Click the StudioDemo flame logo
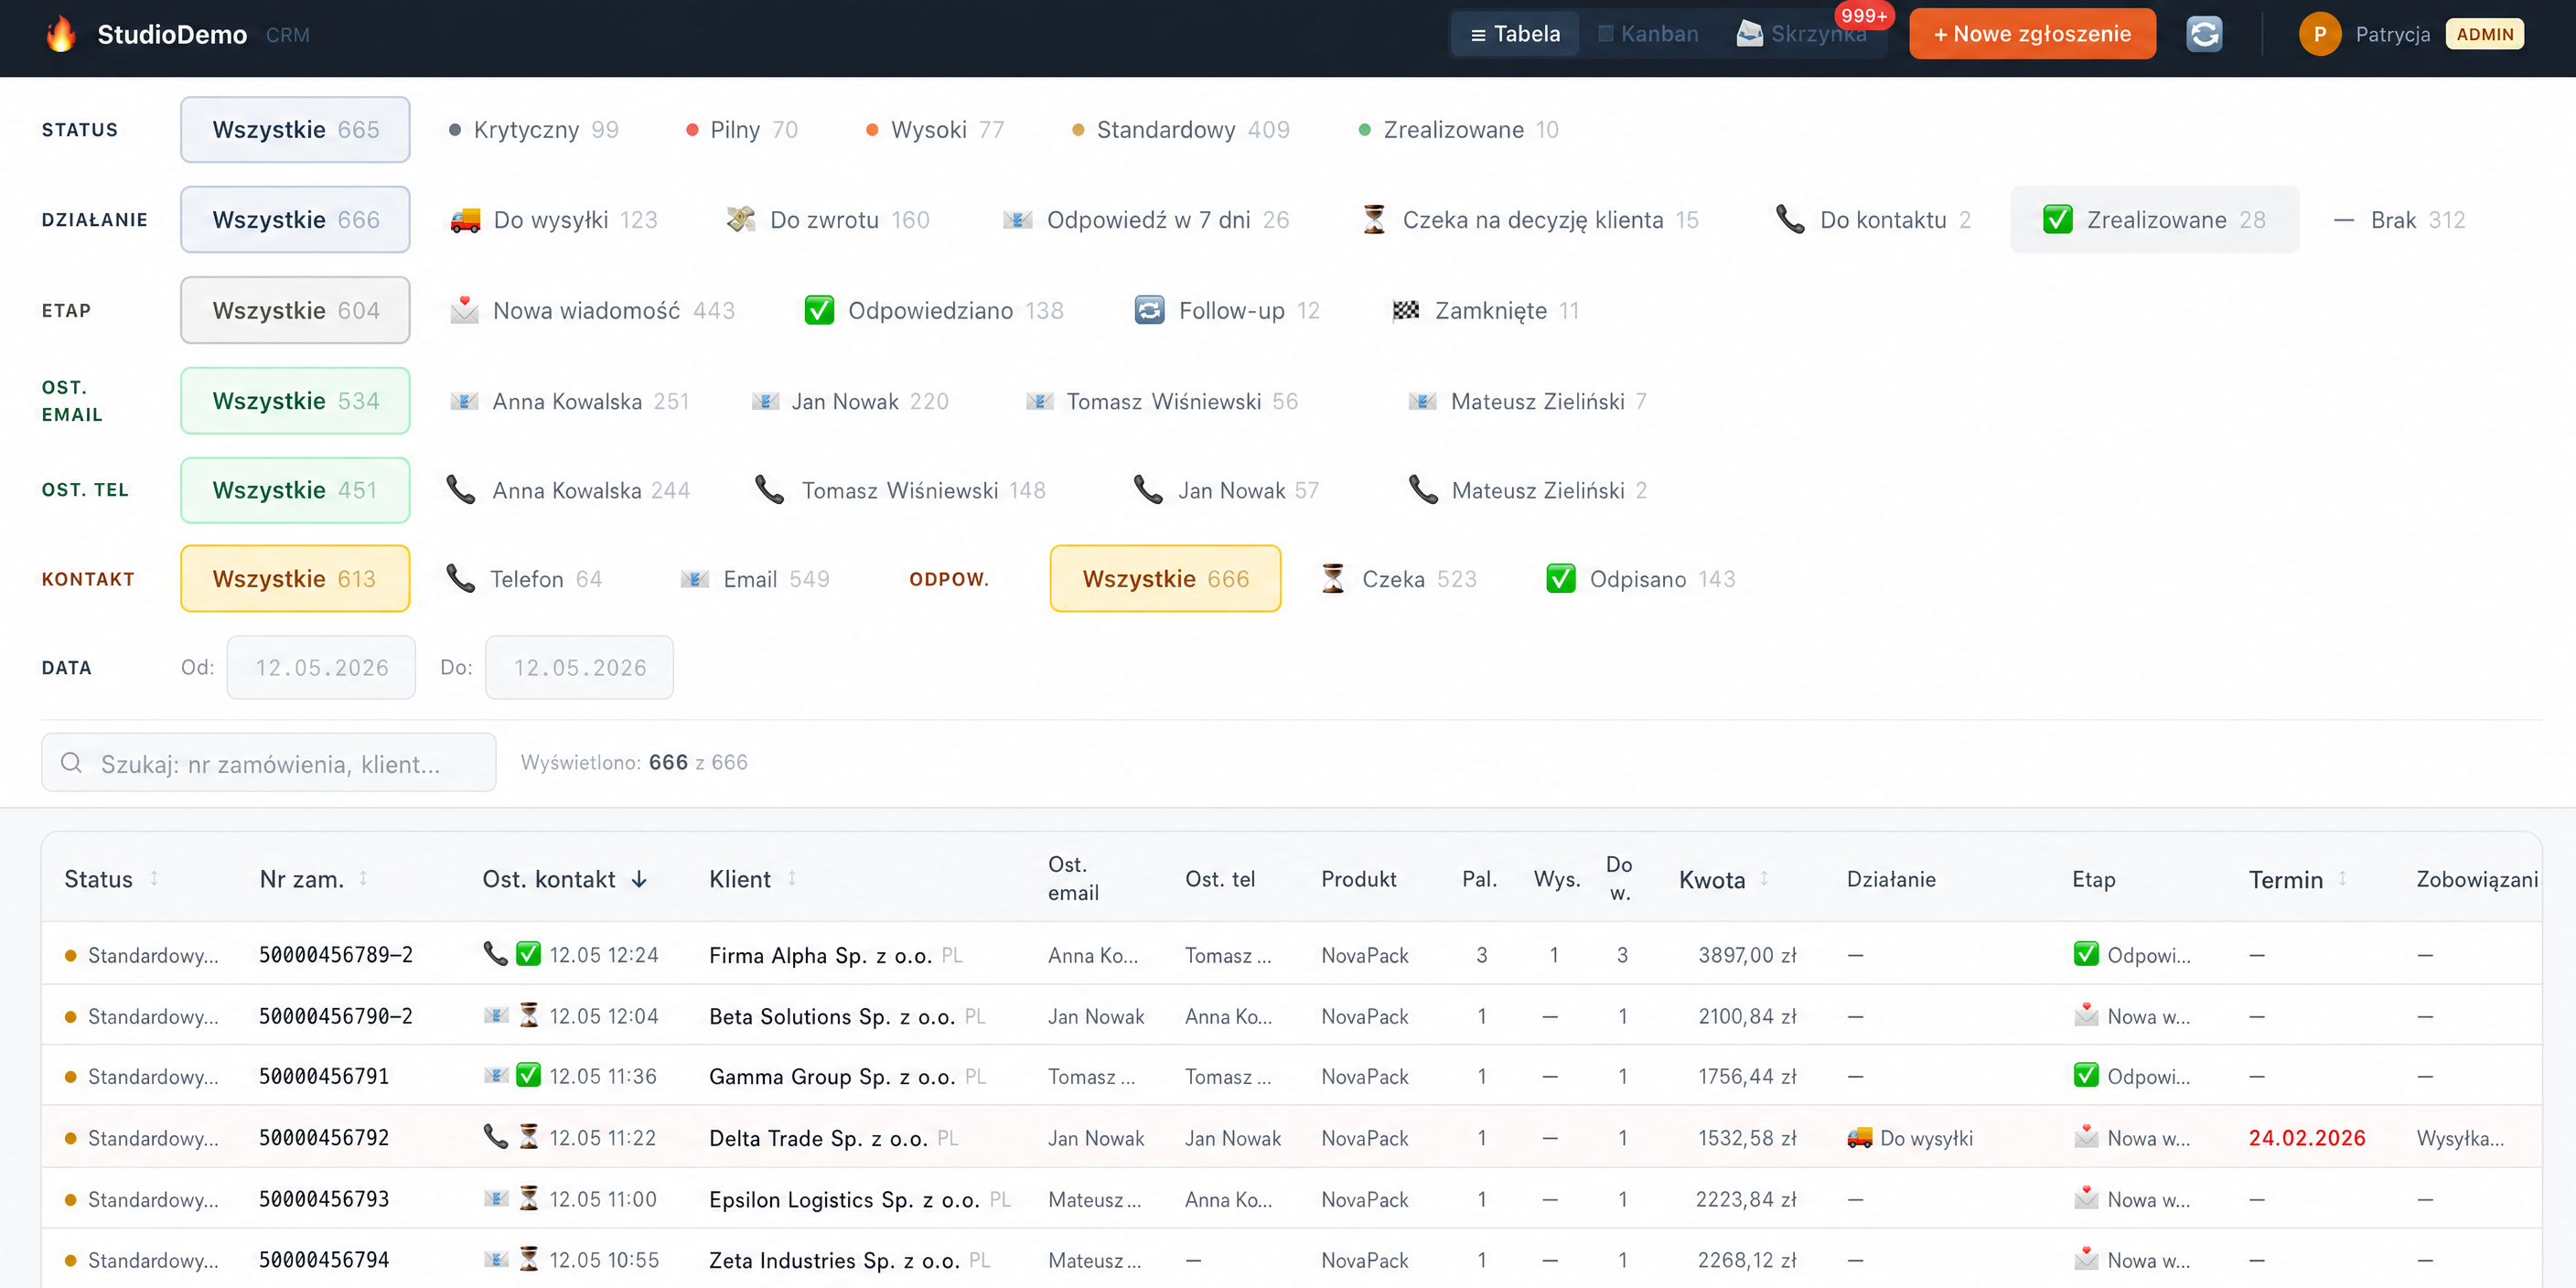 pyautogui.click(x=61, y=34)
